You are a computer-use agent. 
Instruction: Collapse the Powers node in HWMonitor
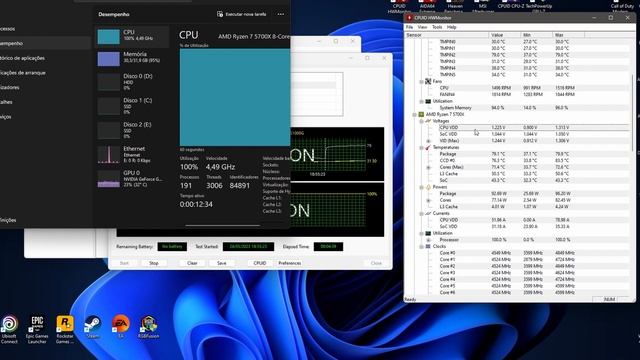coord(421,187)
